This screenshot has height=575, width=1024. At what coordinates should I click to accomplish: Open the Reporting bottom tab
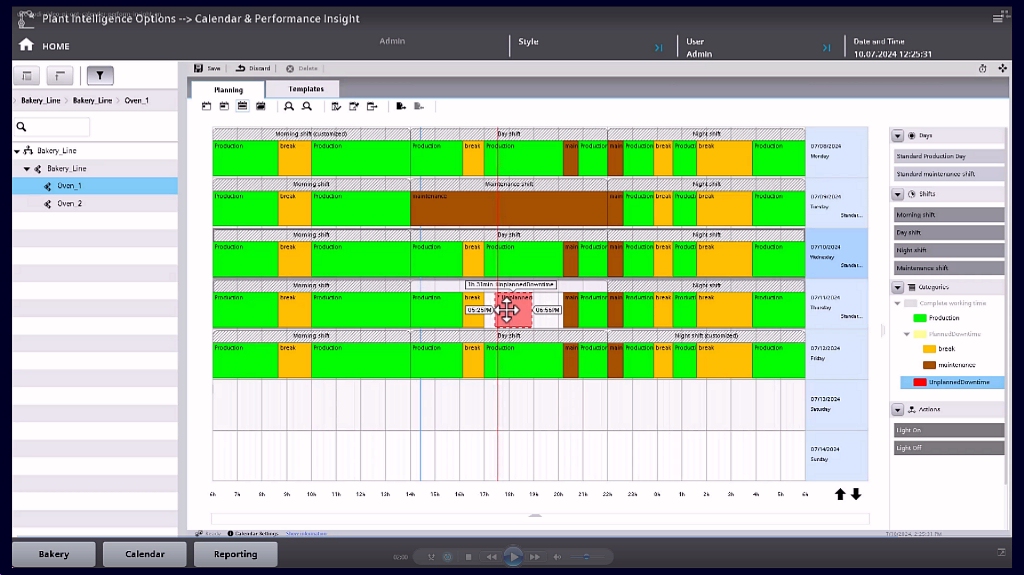click(x=236, y=554)
